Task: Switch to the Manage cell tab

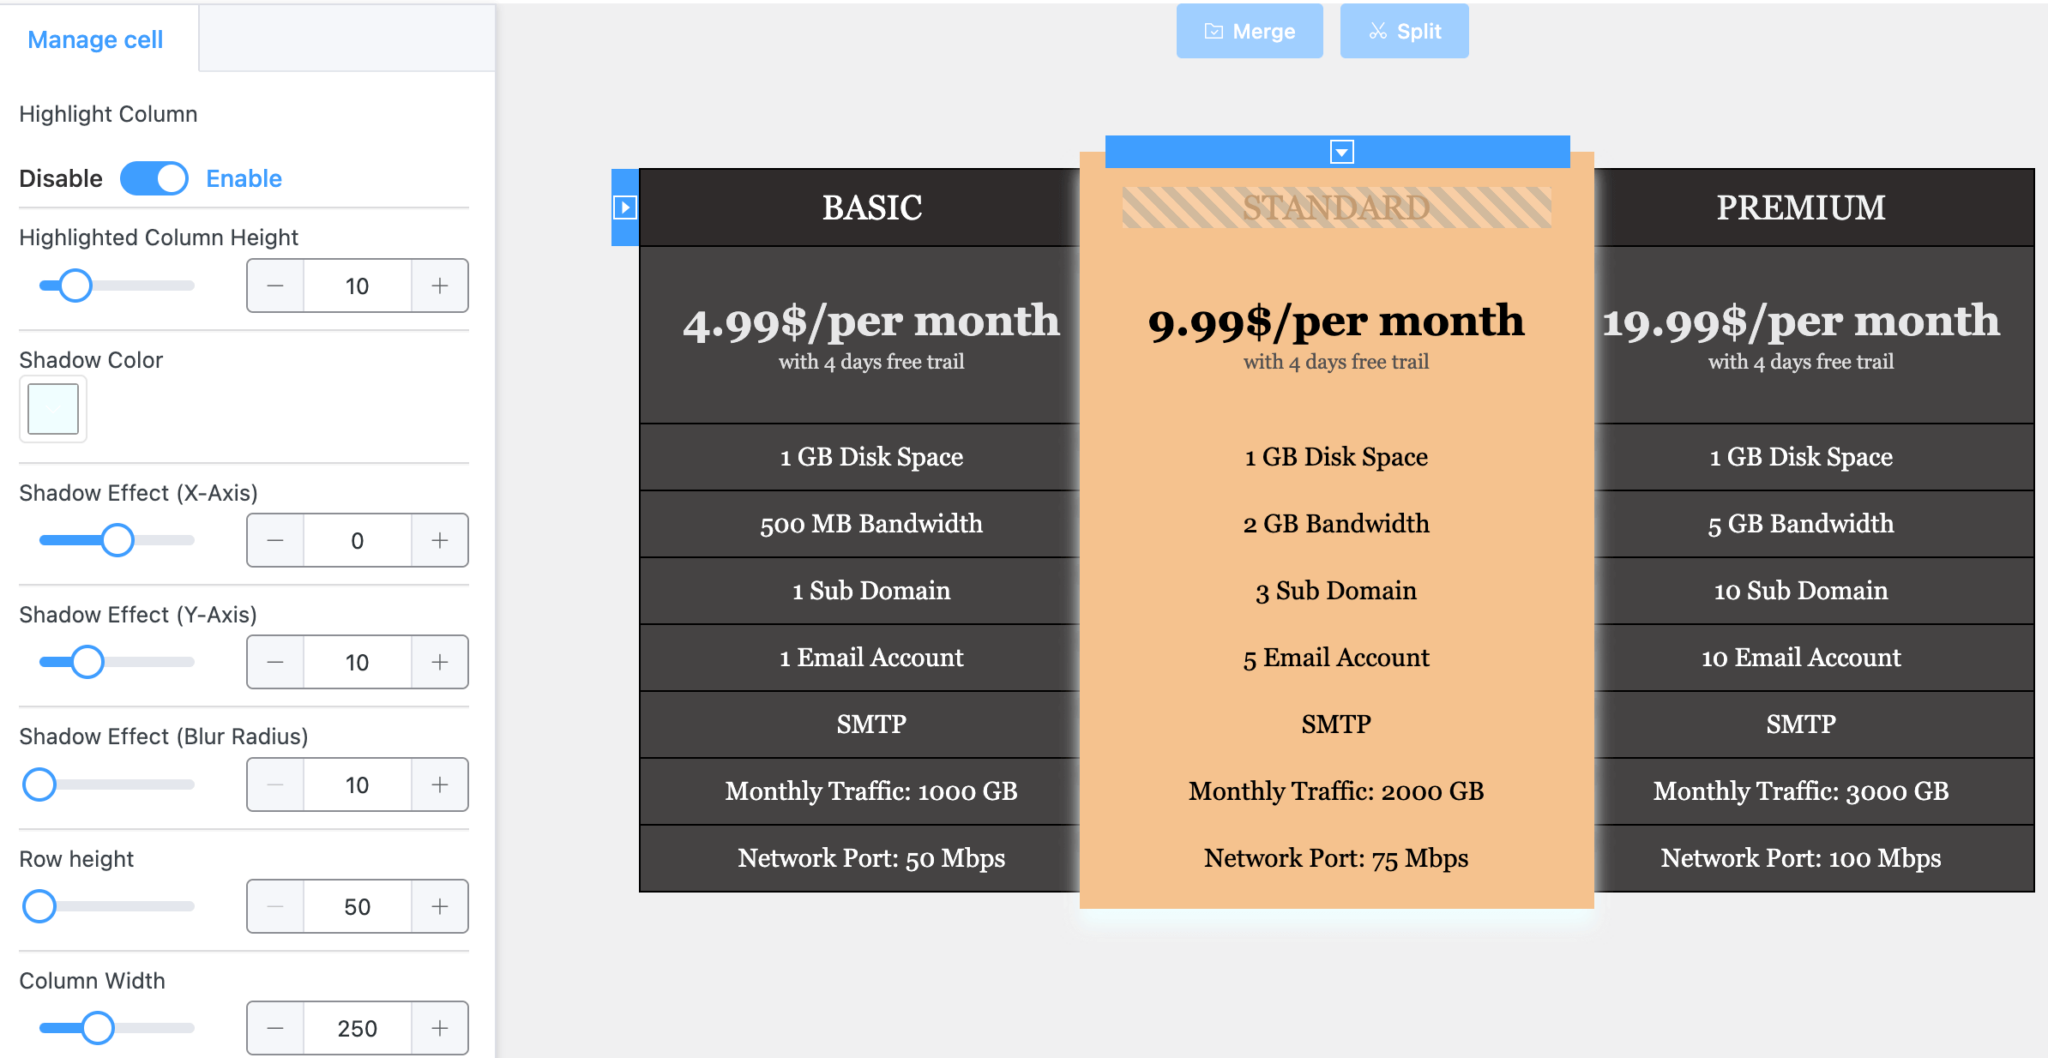Action: (95, 40)
